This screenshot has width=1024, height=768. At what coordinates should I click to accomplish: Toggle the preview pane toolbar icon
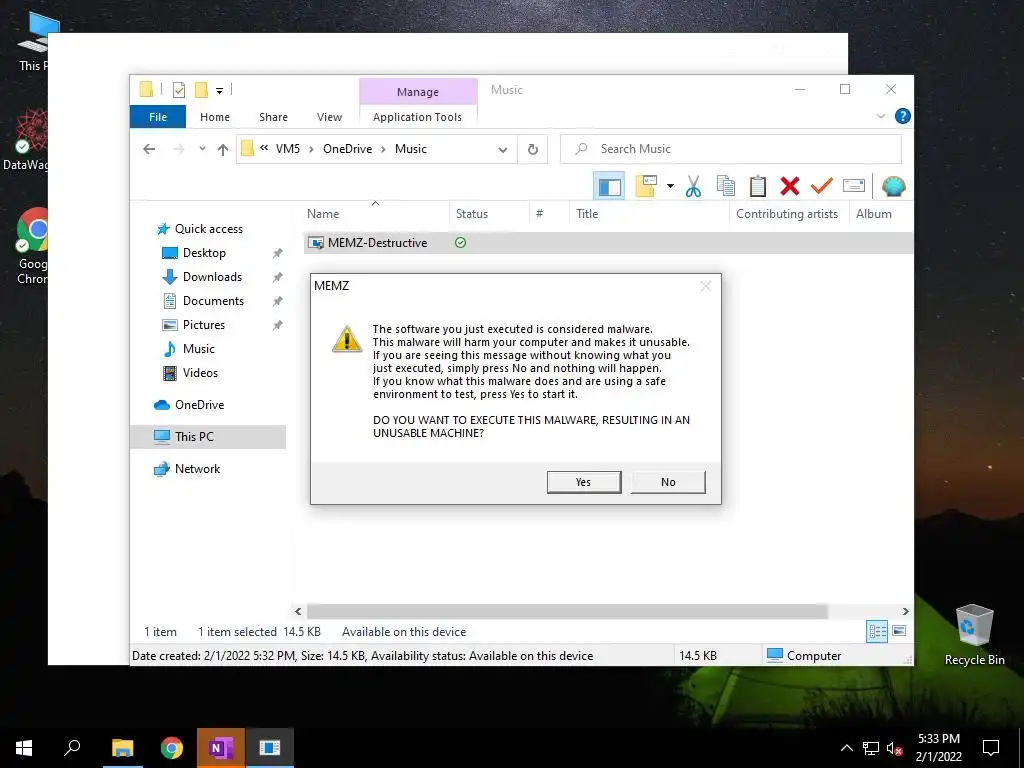pyautogui.click(x=609, y=187)
